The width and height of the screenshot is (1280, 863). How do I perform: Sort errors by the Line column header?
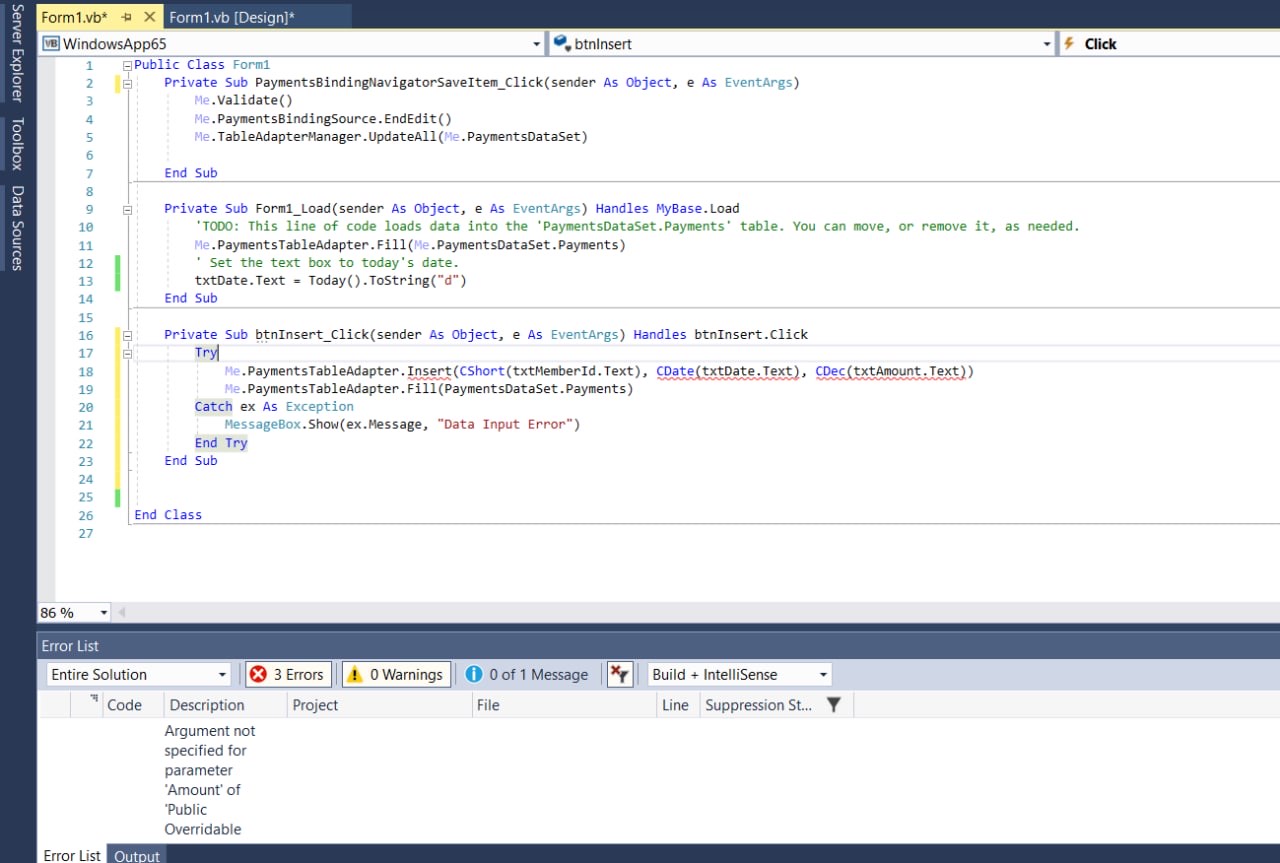[675, 705]
